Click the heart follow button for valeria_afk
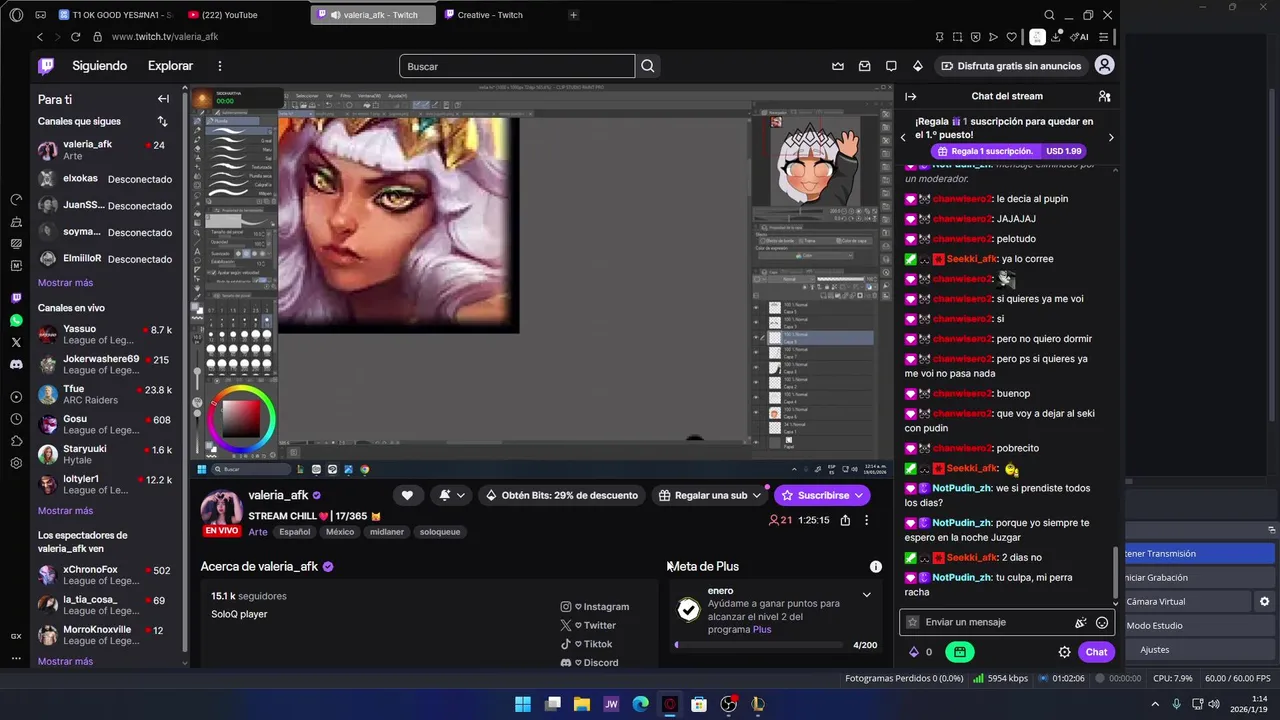The height and width of the screenshot is (720, 1280). [x=407, y=495]
